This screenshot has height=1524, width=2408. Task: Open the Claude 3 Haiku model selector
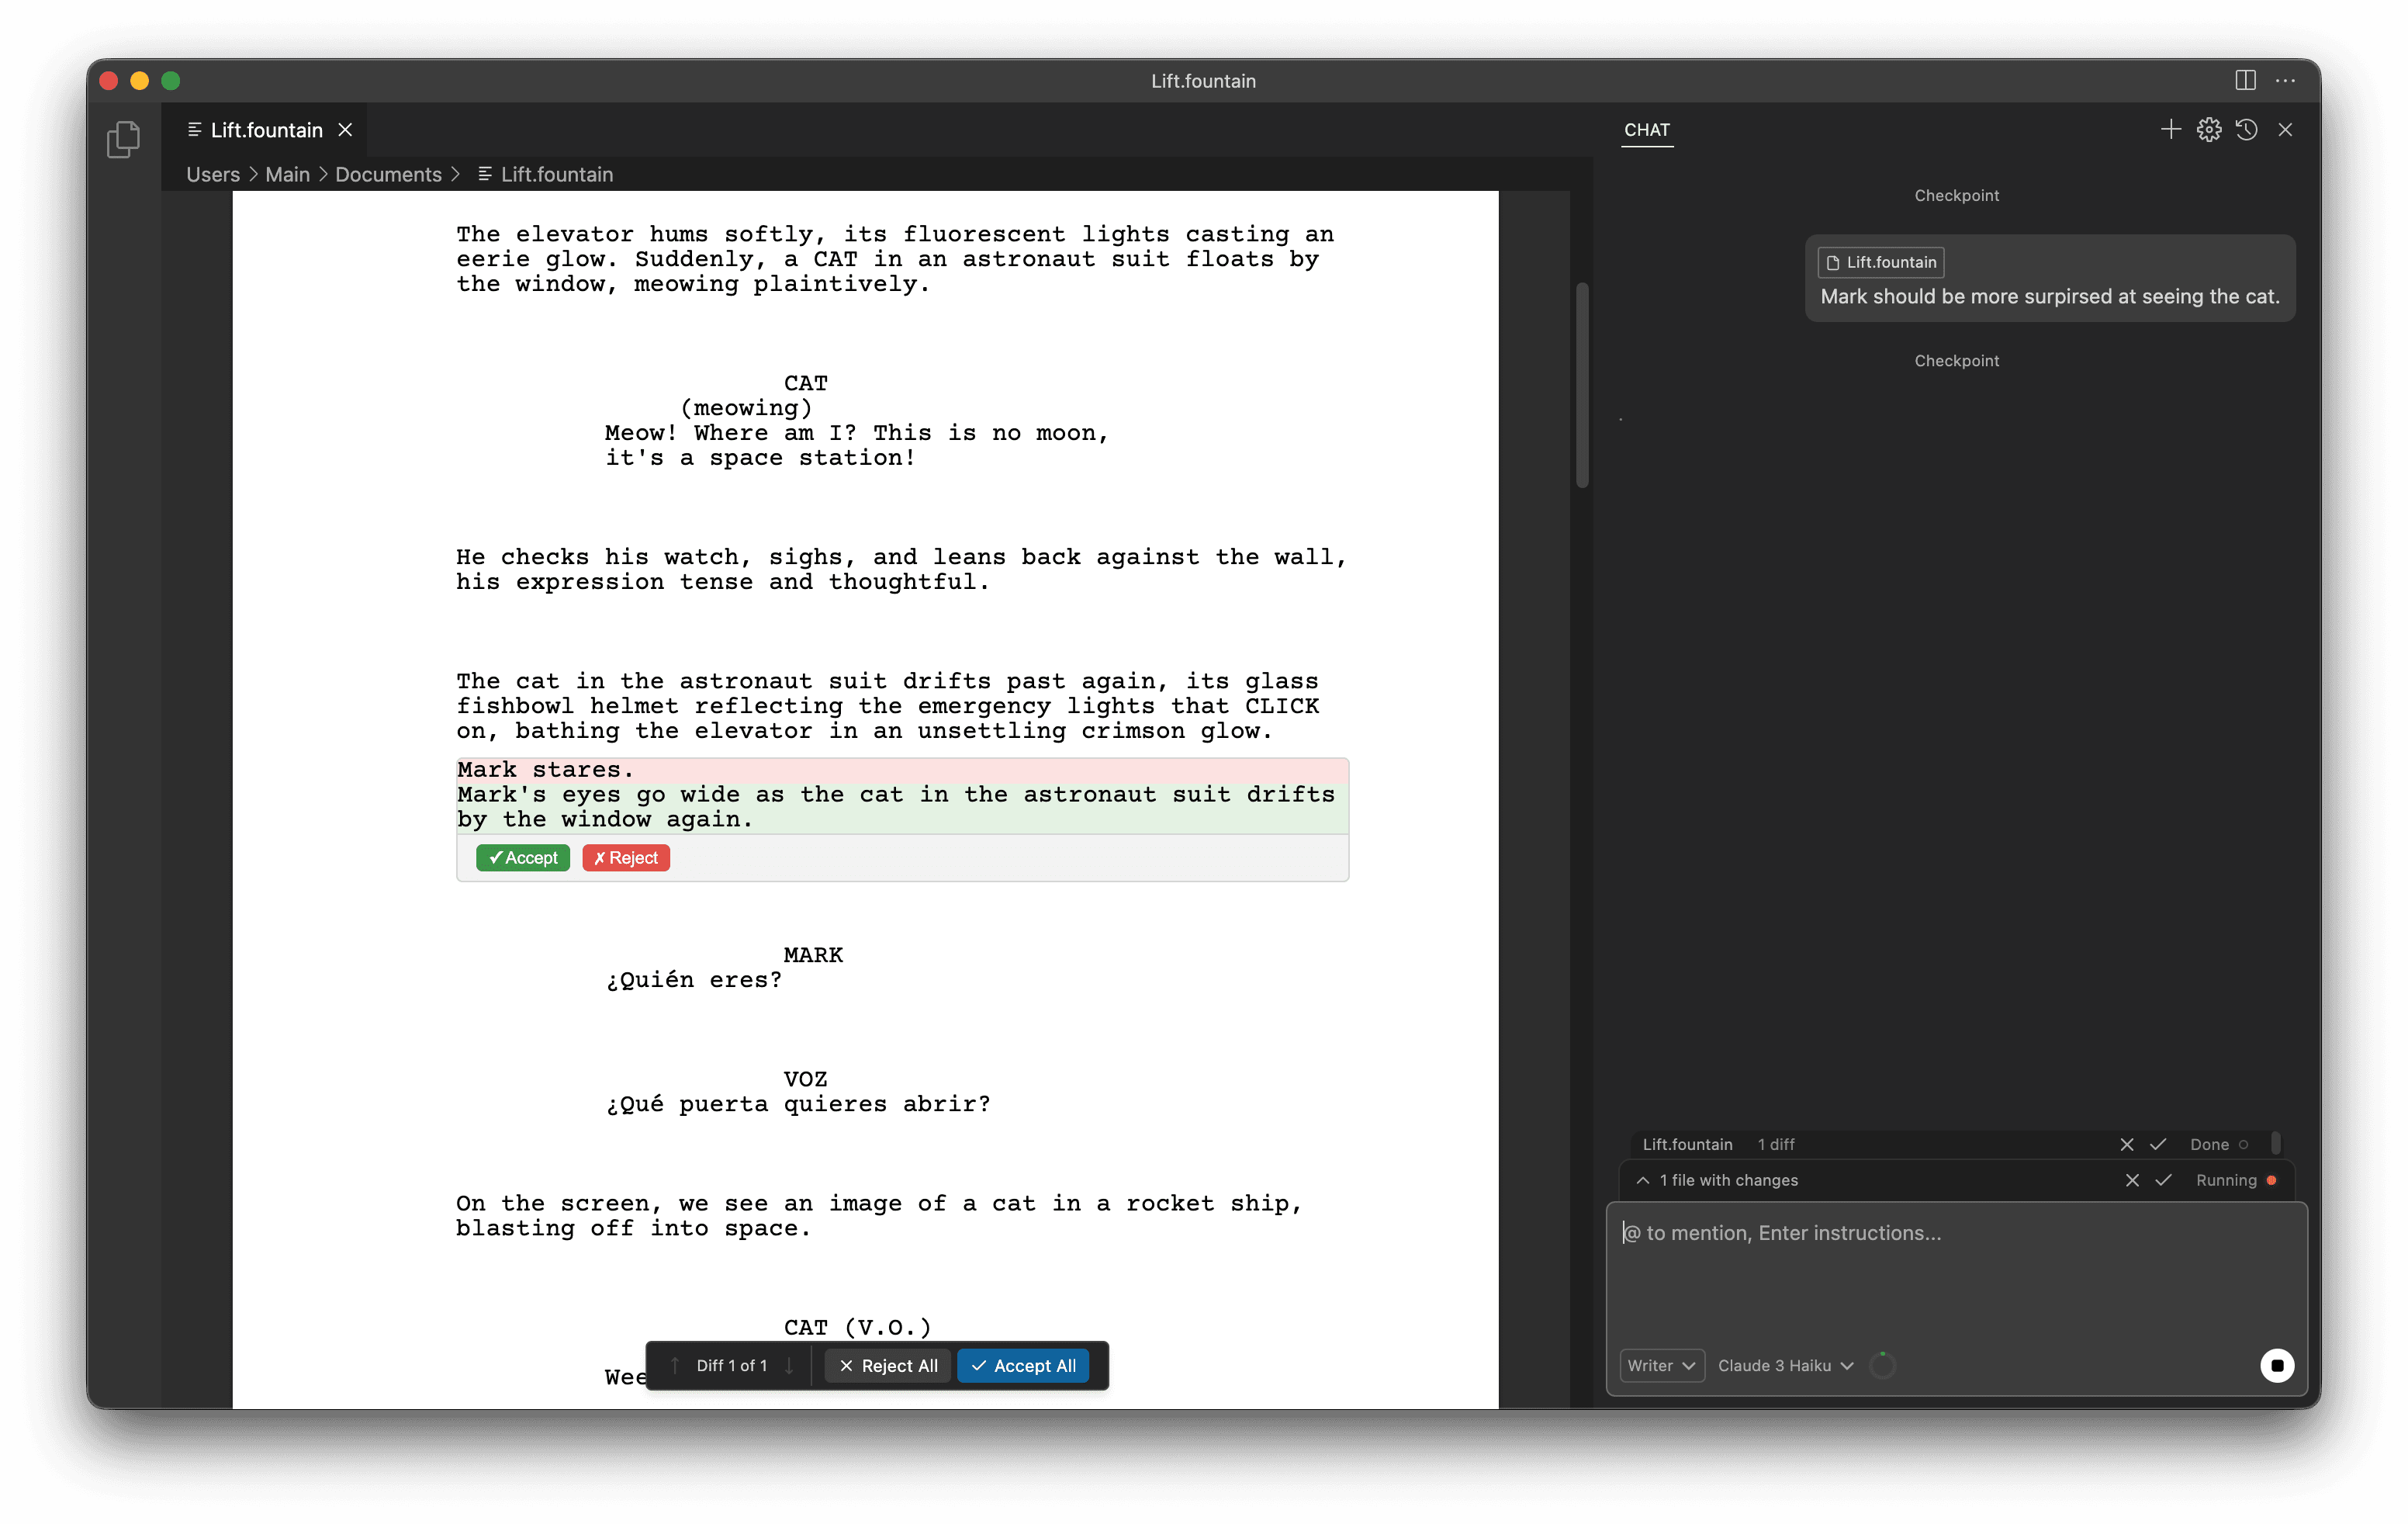(1784, 1365)
